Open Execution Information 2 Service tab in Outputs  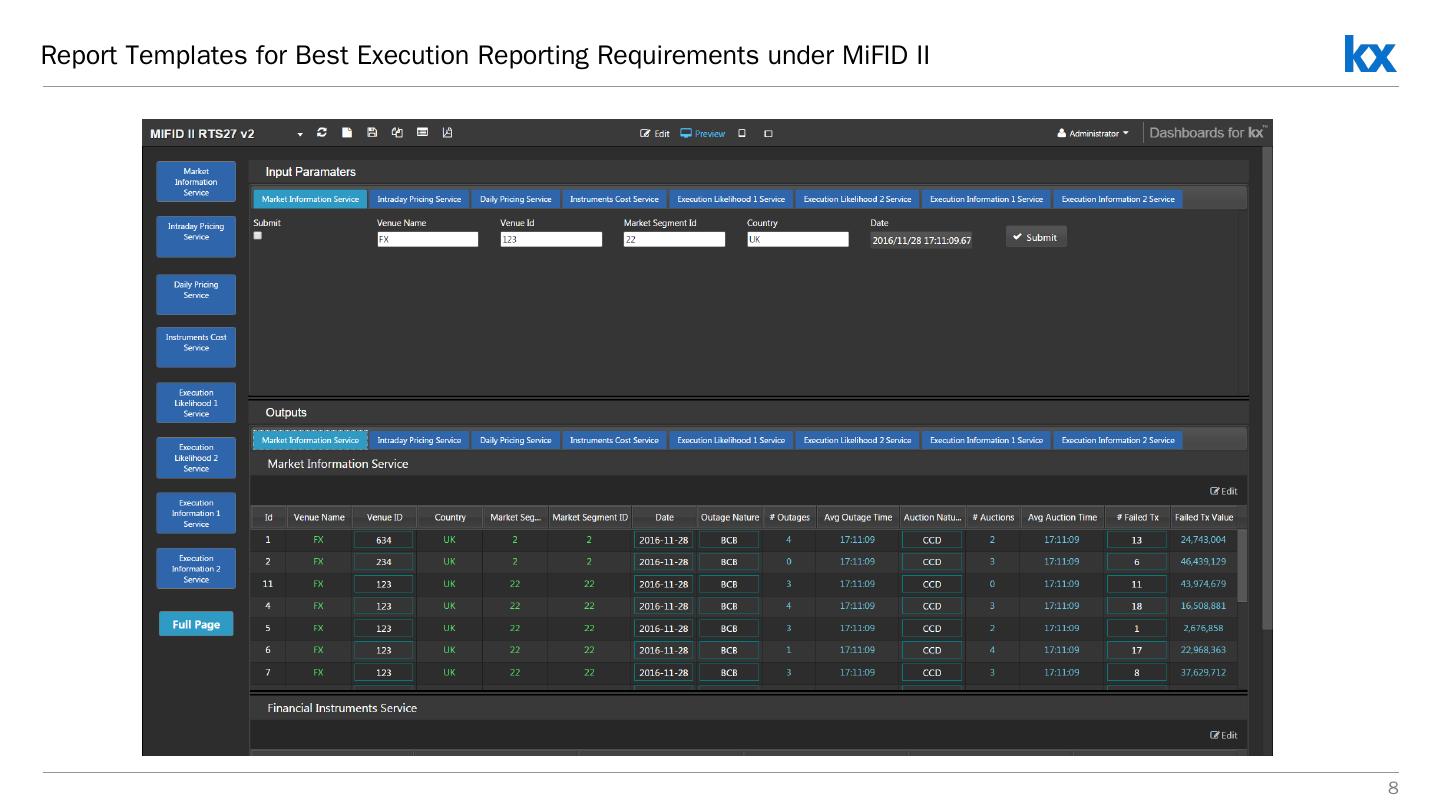[x=1117, y=440]
